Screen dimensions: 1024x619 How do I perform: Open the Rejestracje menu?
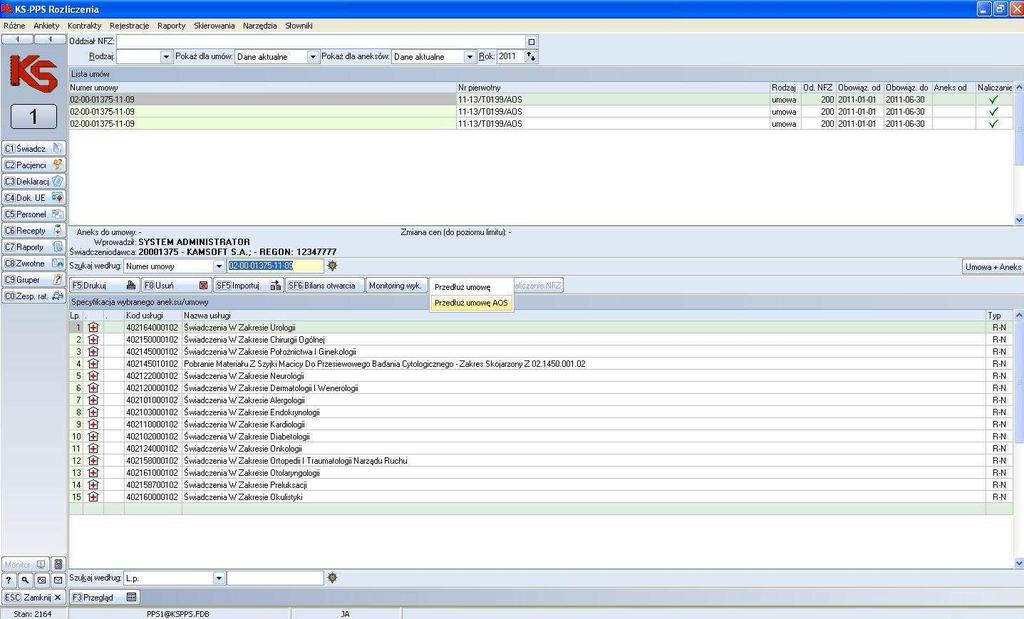pyautogui.click(x=129, y=25)
